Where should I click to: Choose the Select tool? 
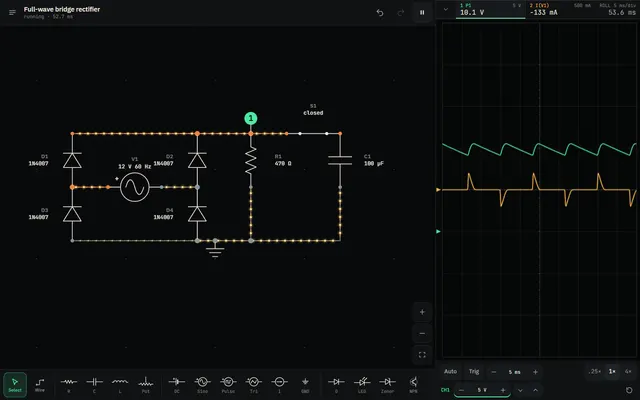[15, 384]
